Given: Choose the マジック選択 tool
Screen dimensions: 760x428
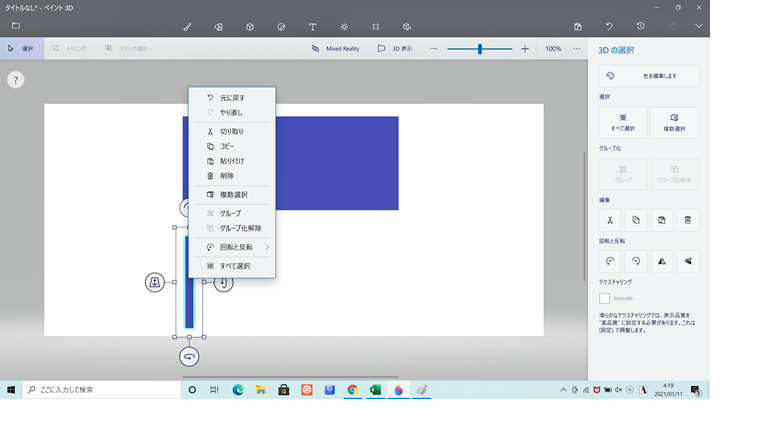Looking at the screenshot, I should 126,48.
